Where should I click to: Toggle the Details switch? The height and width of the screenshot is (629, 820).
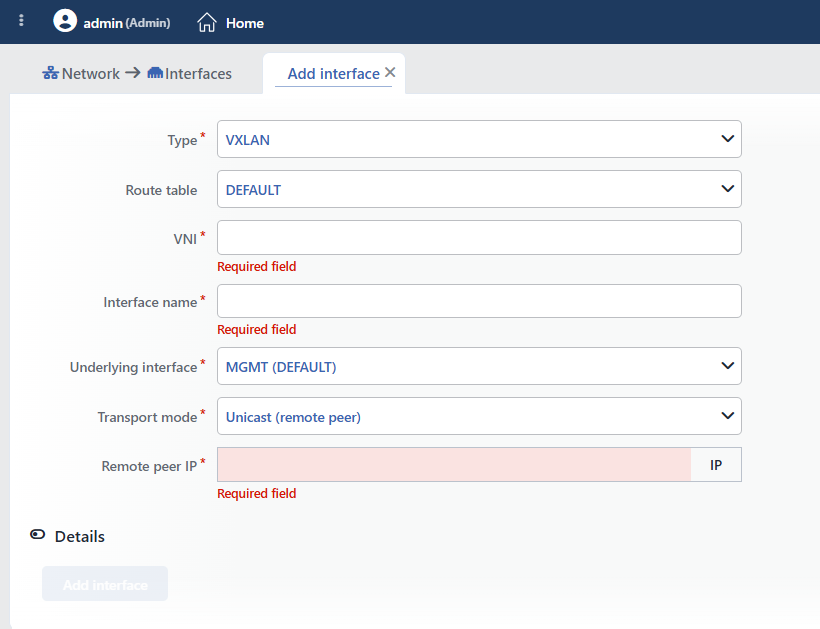[38, 534]
